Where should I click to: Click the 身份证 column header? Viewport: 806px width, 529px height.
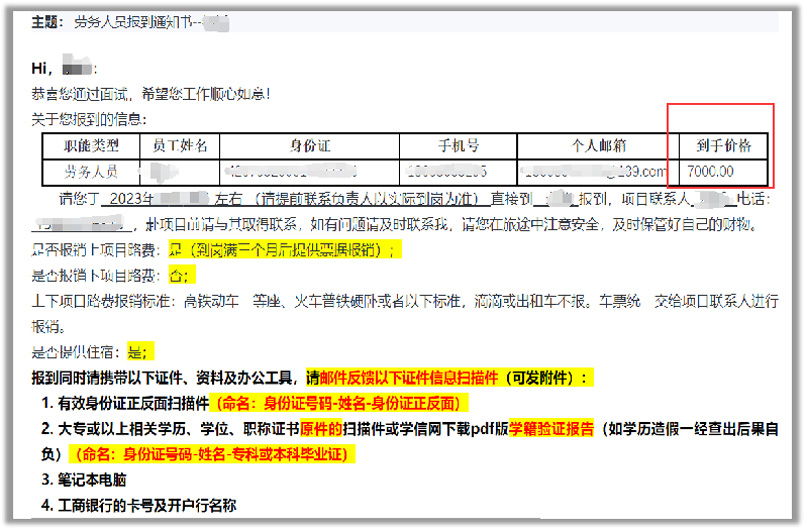(310, 146)
